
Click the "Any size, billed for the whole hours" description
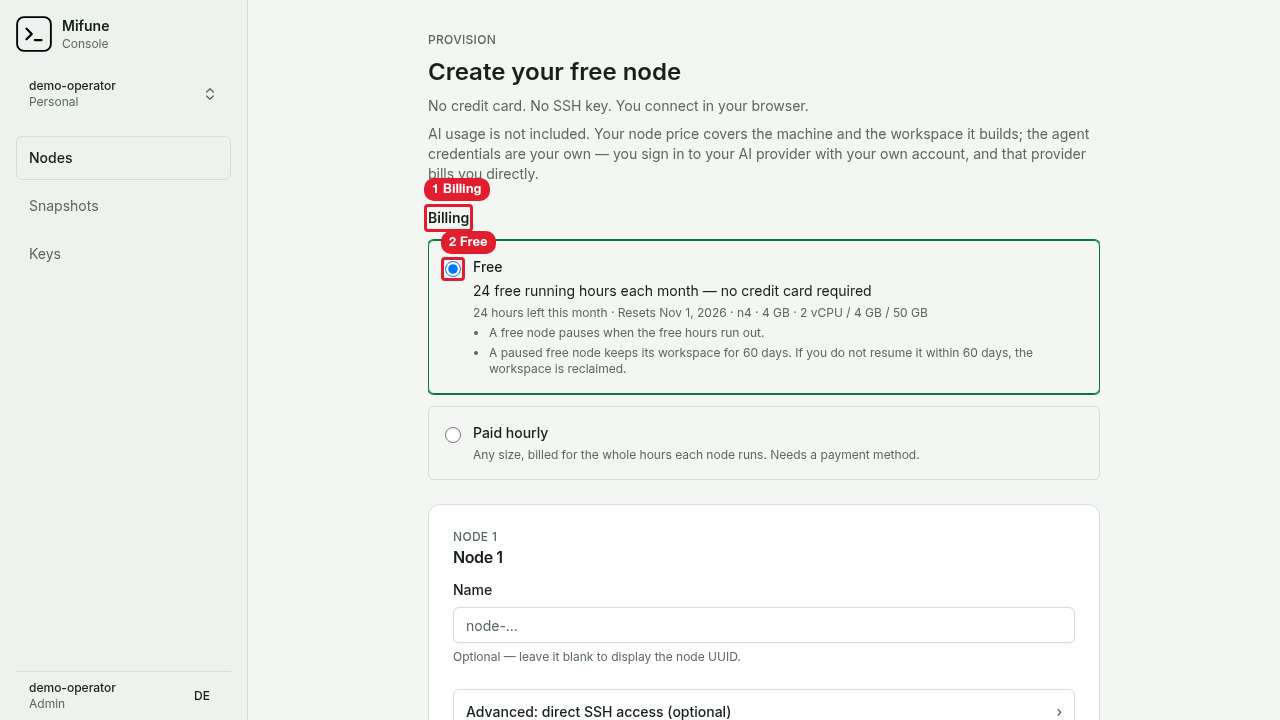tap(696, 455)
